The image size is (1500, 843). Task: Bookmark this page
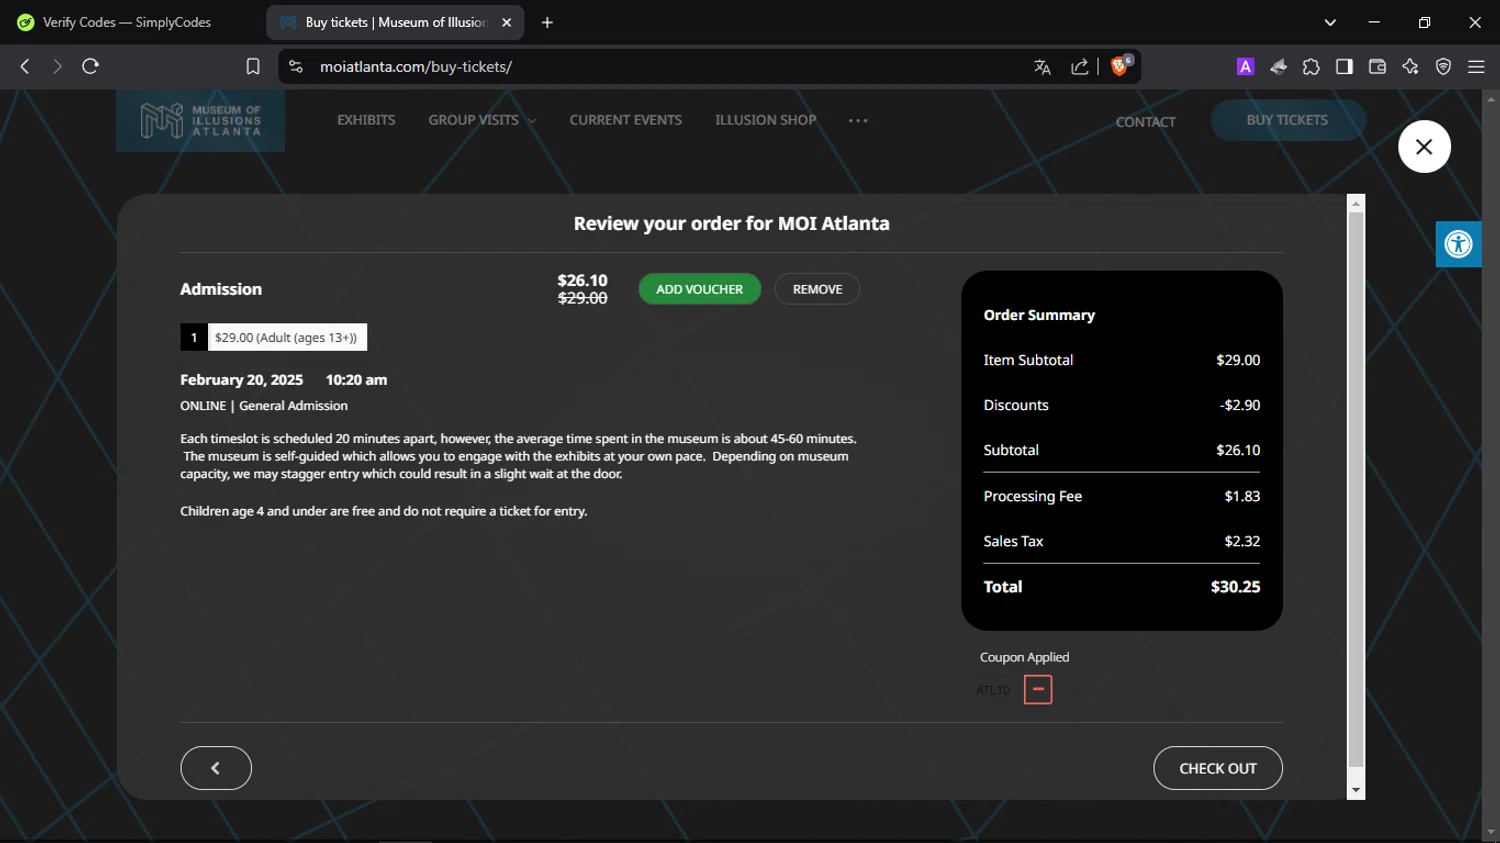pyautogui.click(x=253, y=66)
